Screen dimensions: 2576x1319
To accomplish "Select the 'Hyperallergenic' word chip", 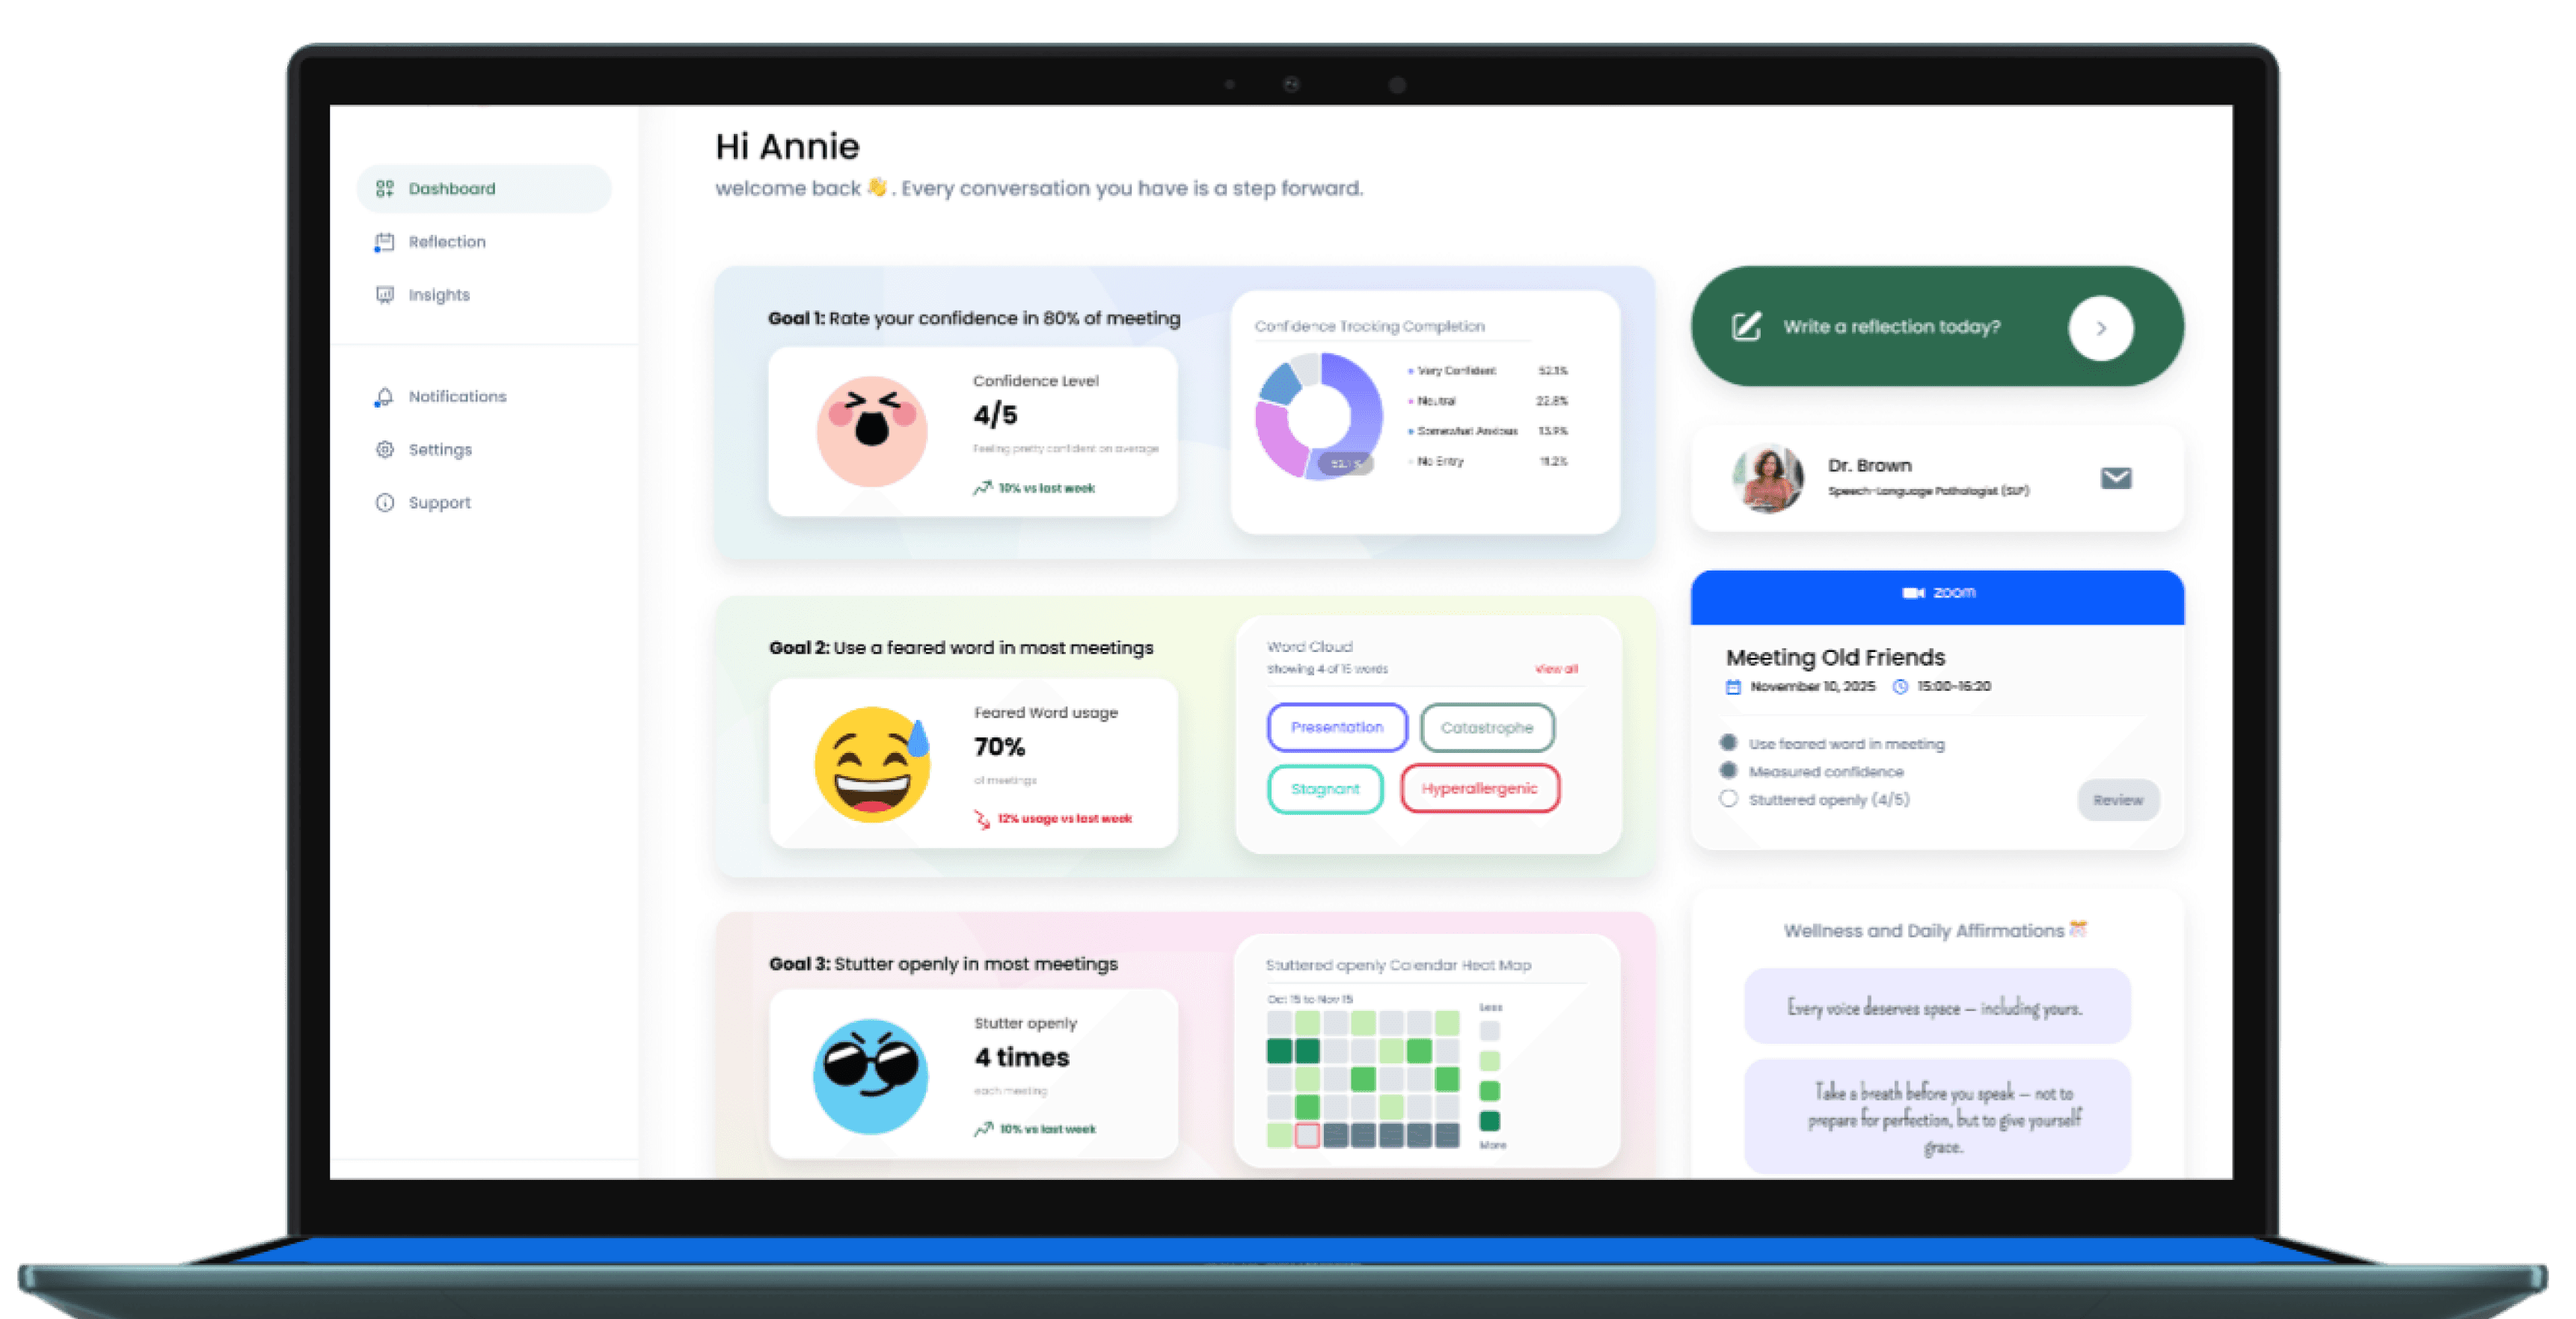I will (1479, 789).
